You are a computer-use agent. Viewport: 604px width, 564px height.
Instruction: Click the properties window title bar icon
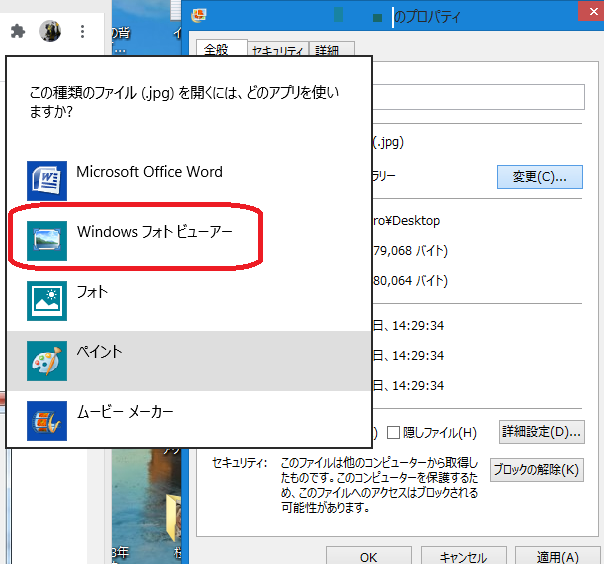[199, 15]
